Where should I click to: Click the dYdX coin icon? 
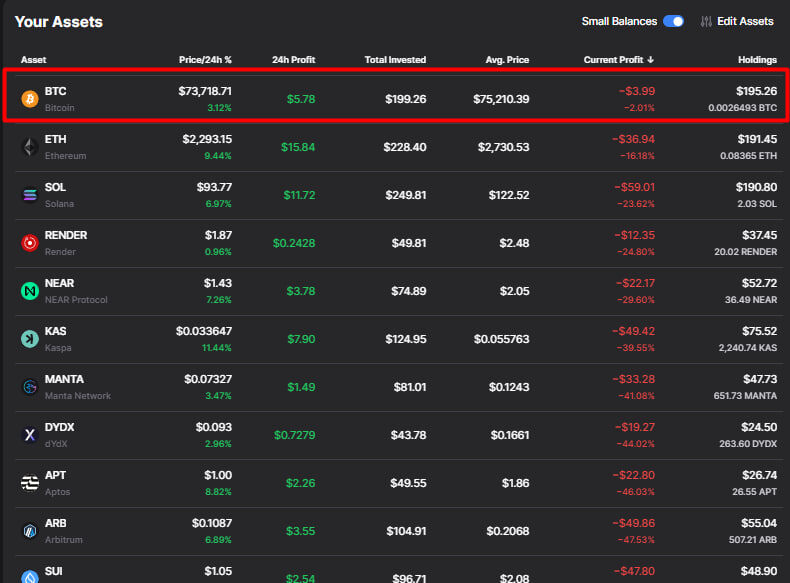(30, 435)
